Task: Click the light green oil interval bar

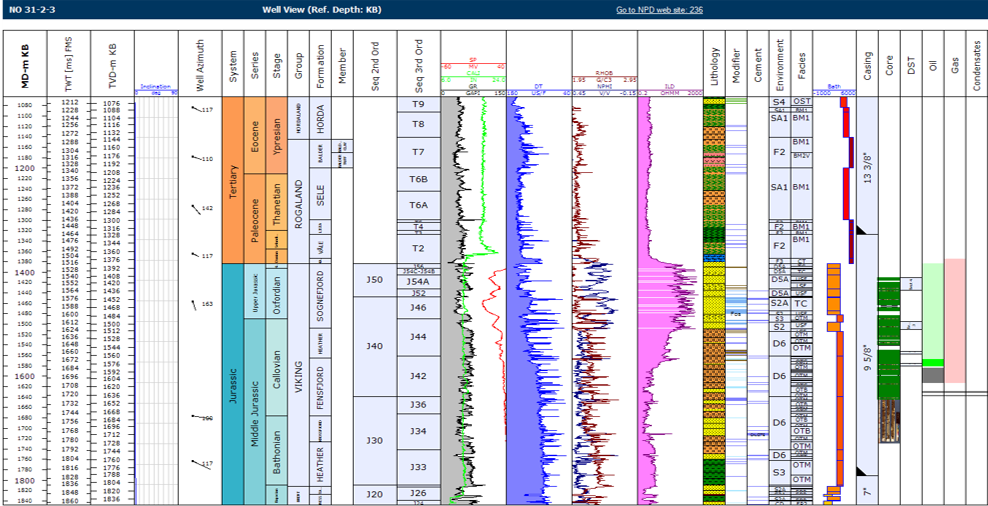Action: click(x=932, y=310)
